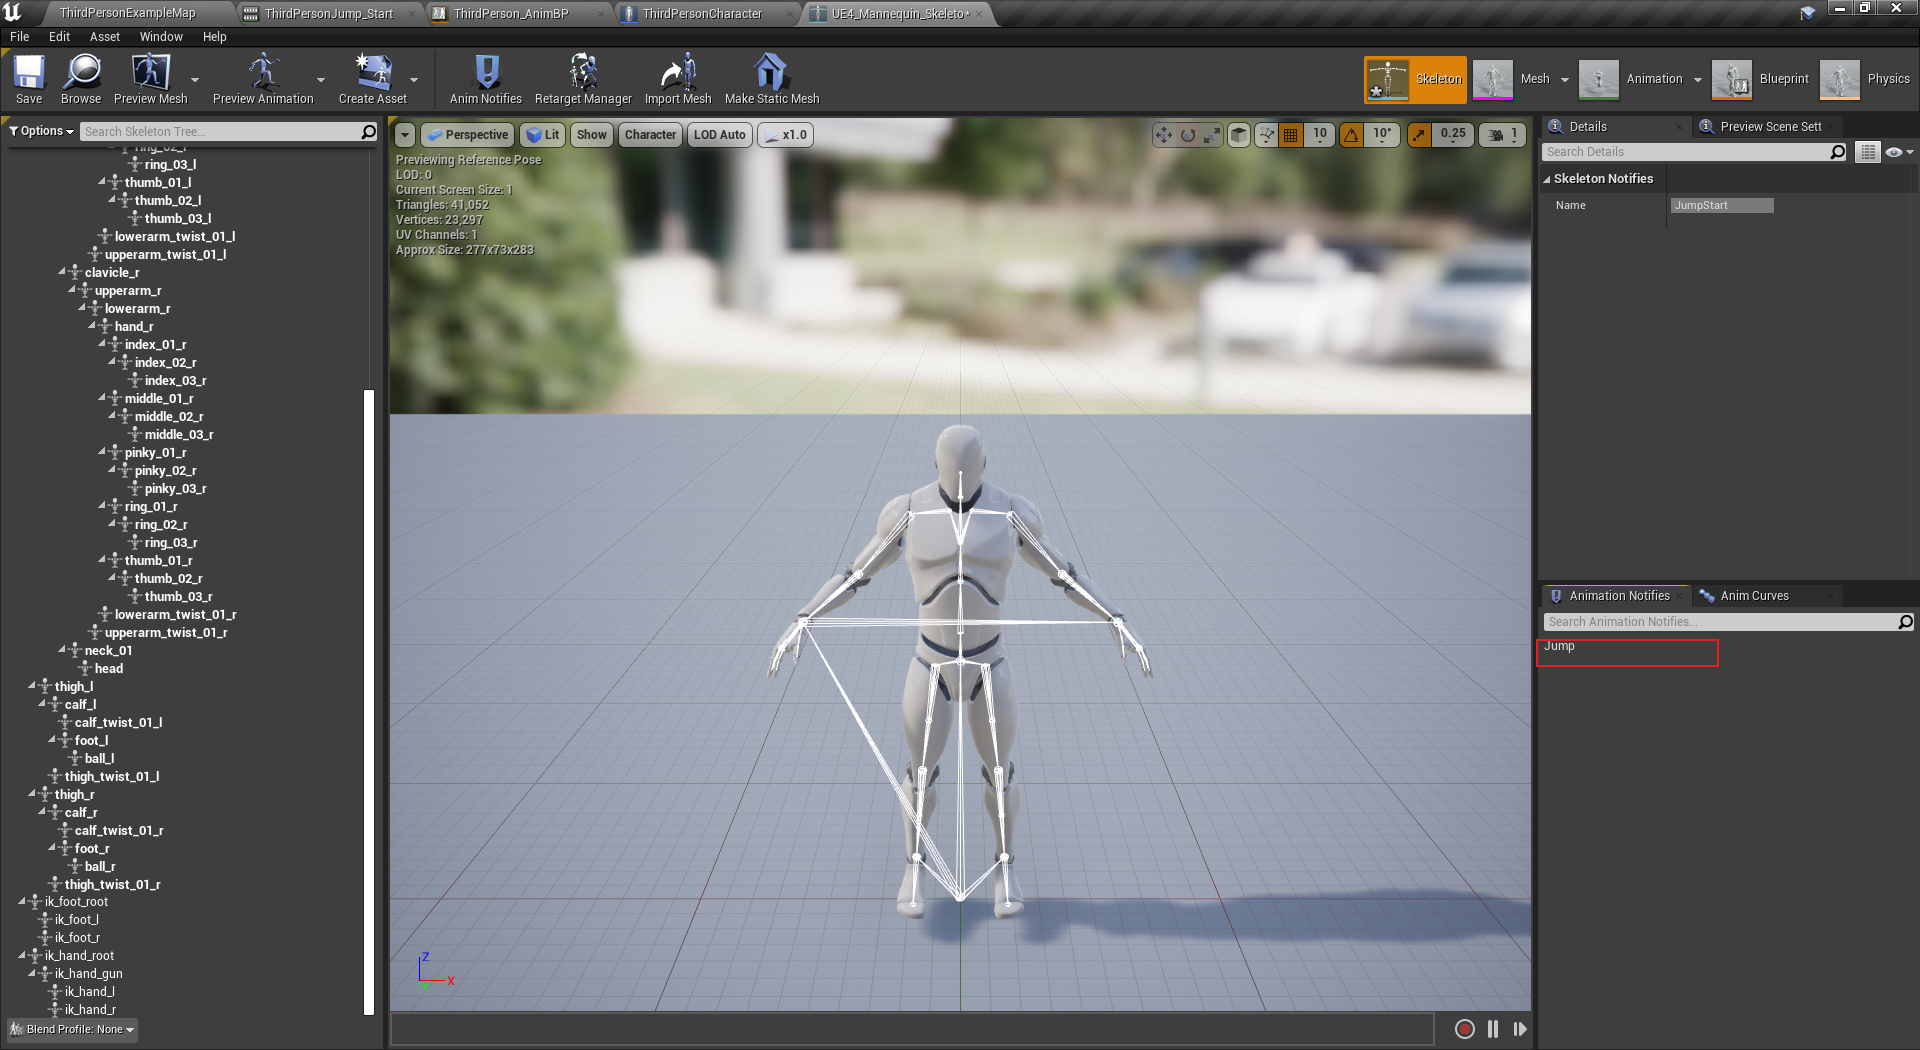Collapse the Skeleton Notifies section
The width and height of the screenshot is (1920, 1050).
(x=1547, y=179)
